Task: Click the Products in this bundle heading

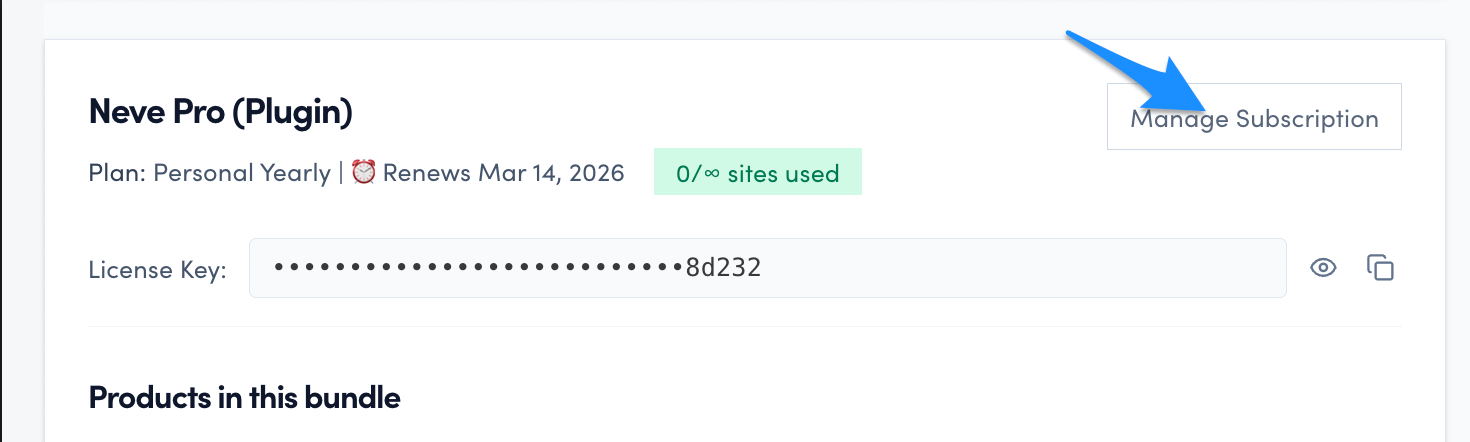Action: tap(244, 397)
